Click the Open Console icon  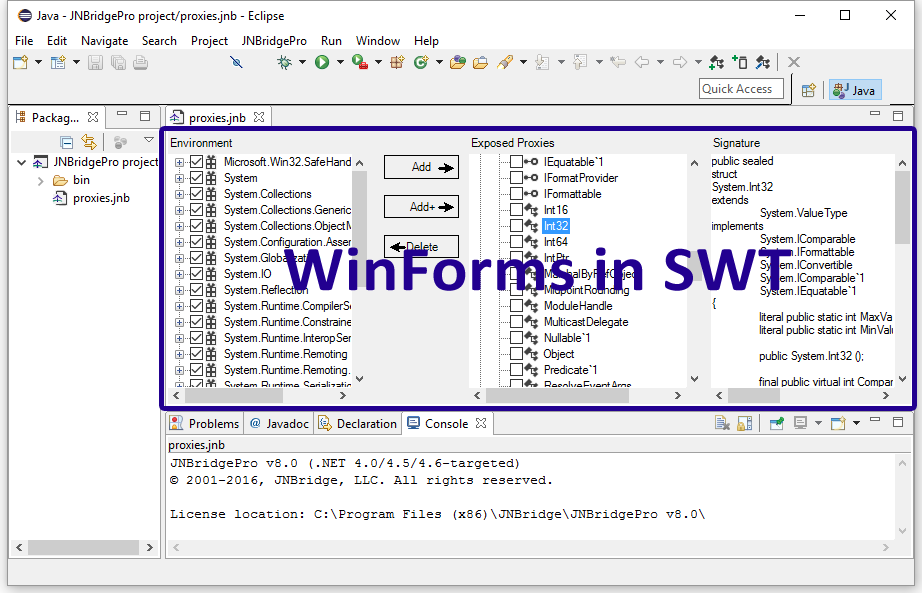click(837, 424)
